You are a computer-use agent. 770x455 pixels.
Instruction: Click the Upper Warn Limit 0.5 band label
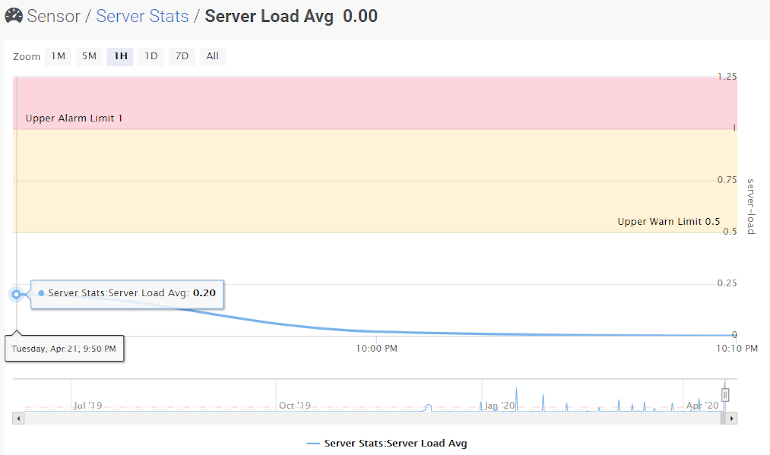(x=668, y=222)
